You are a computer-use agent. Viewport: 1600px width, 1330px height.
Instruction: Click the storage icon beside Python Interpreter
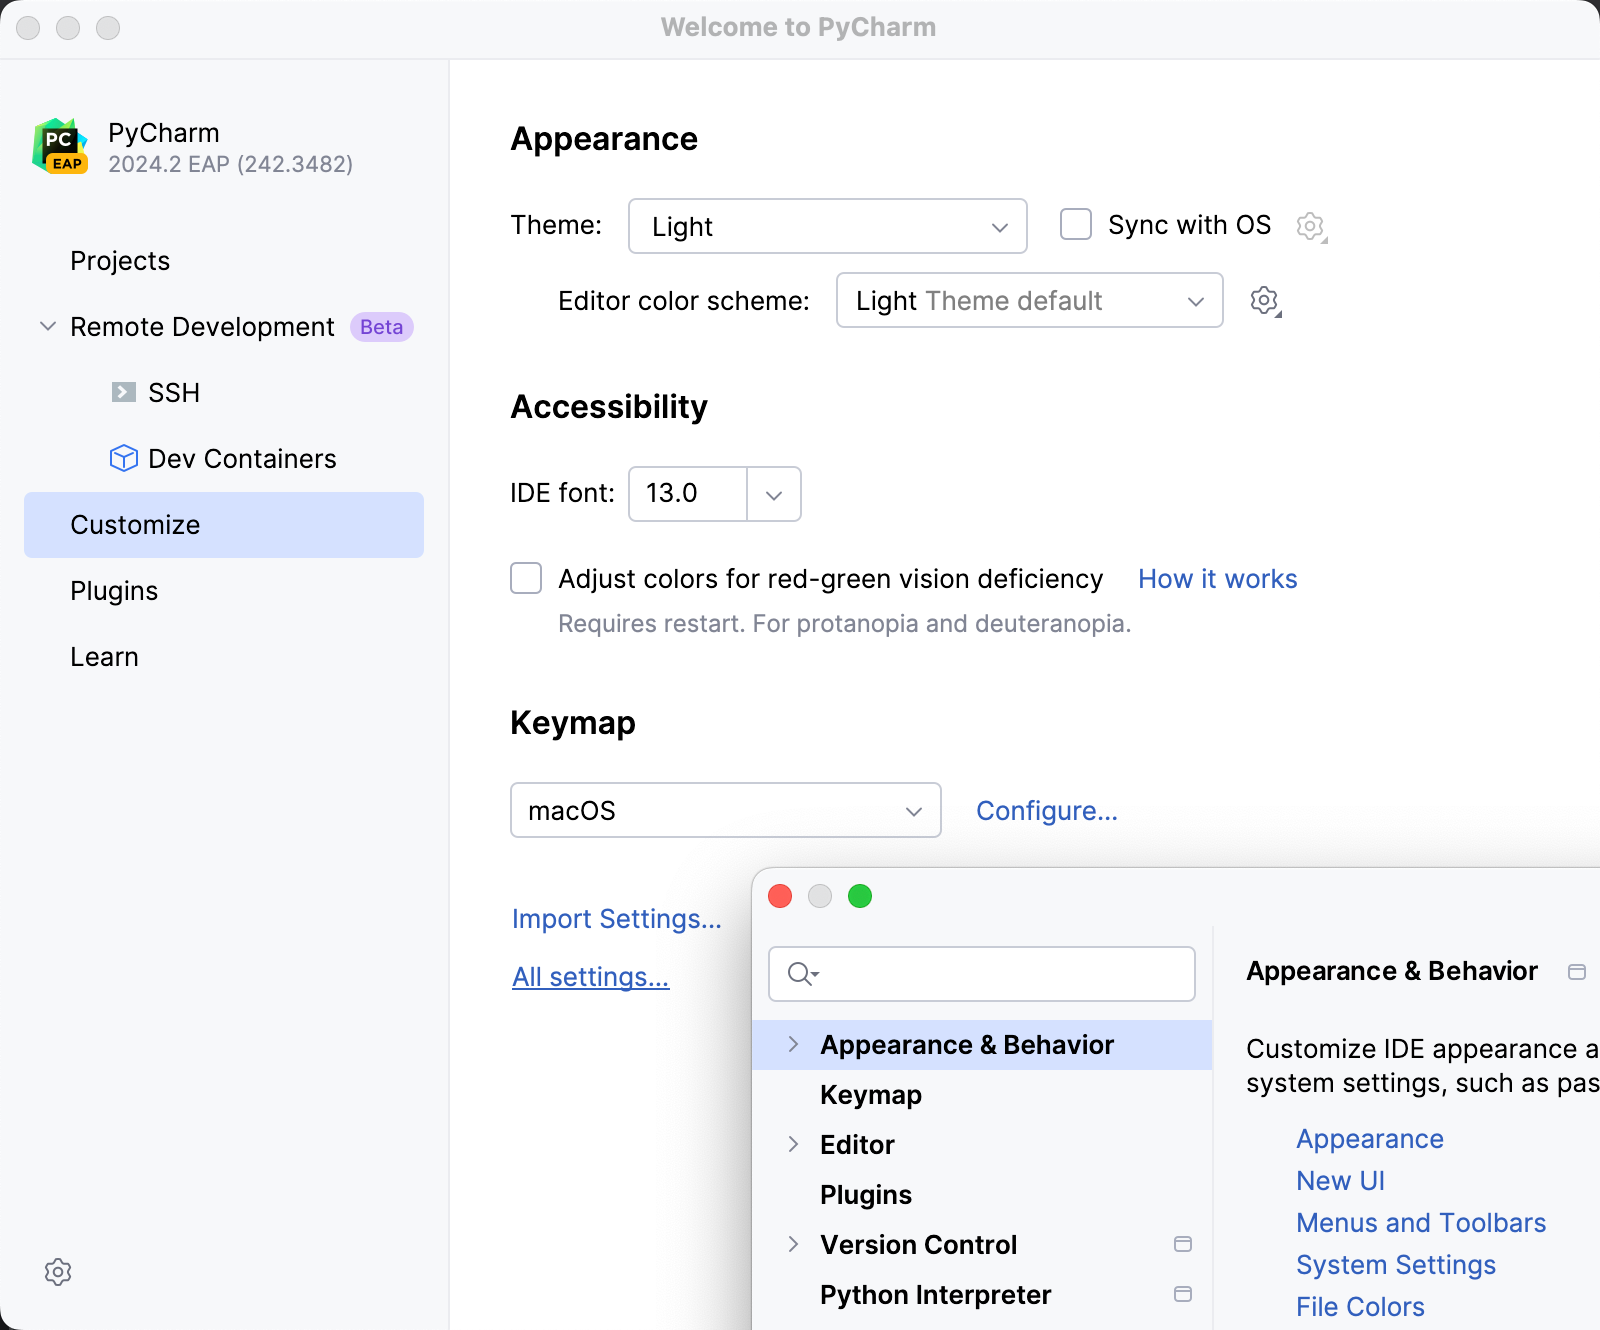(1183, 1294)
